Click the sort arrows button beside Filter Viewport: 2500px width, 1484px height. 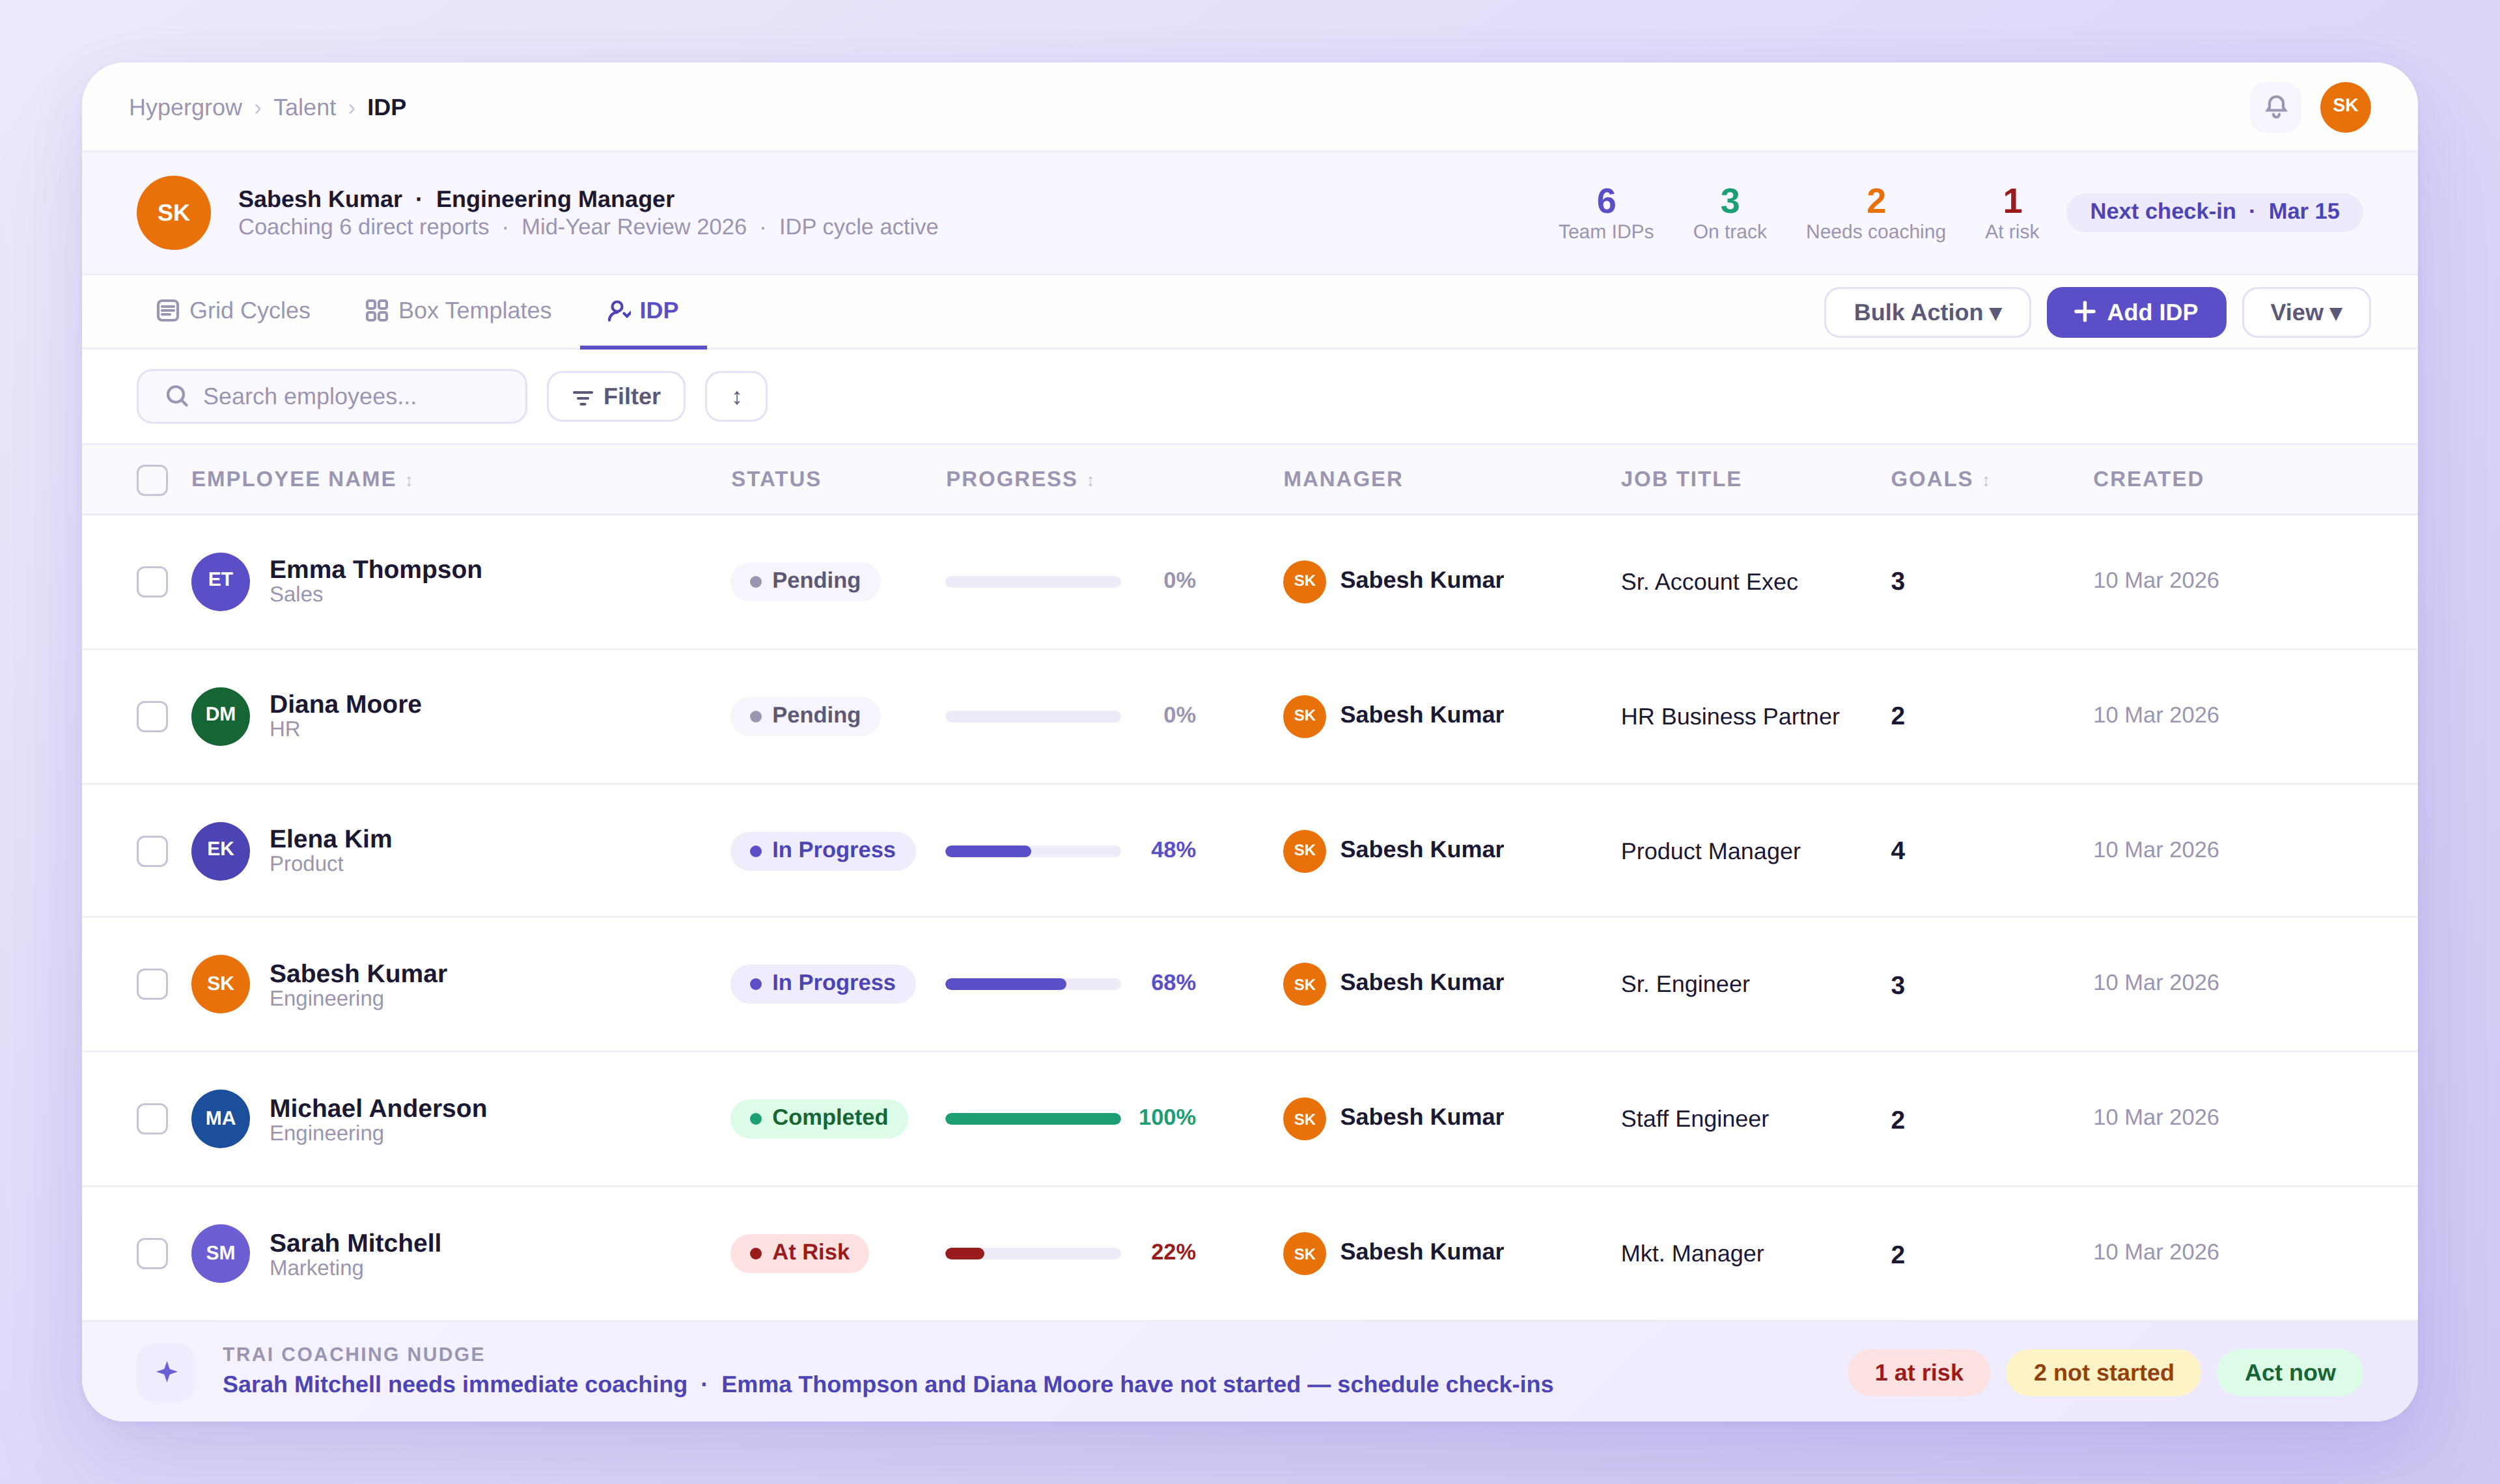[x=736, y=397]
